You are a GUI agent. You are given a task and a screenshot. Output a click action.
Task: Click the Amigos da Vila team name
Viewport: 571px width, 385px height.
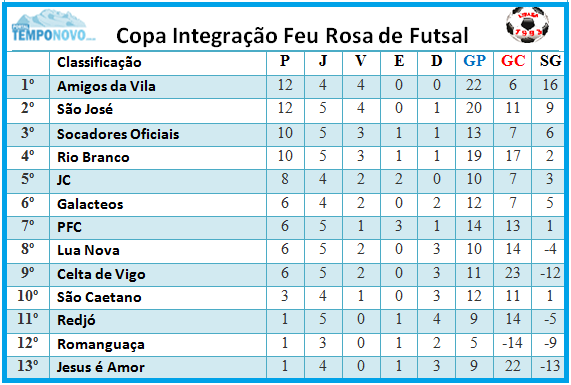[106, 86]
